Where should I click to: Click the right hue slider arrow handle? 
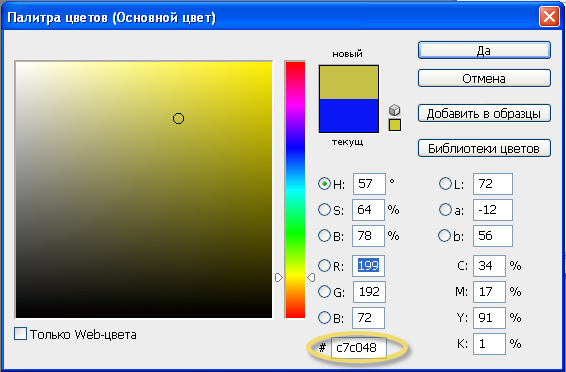click(x=311, y=277)
